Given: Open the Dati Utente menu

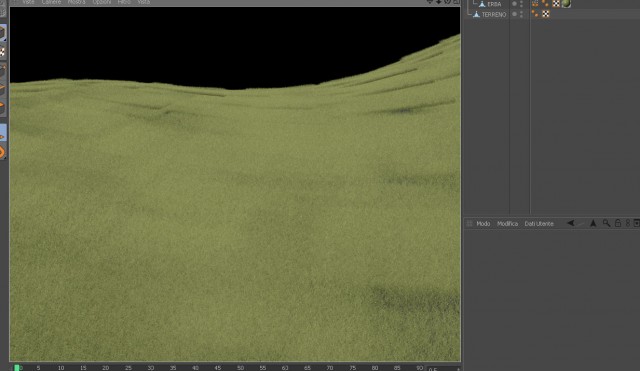Looking at the screenshot, I should [539, 224].
